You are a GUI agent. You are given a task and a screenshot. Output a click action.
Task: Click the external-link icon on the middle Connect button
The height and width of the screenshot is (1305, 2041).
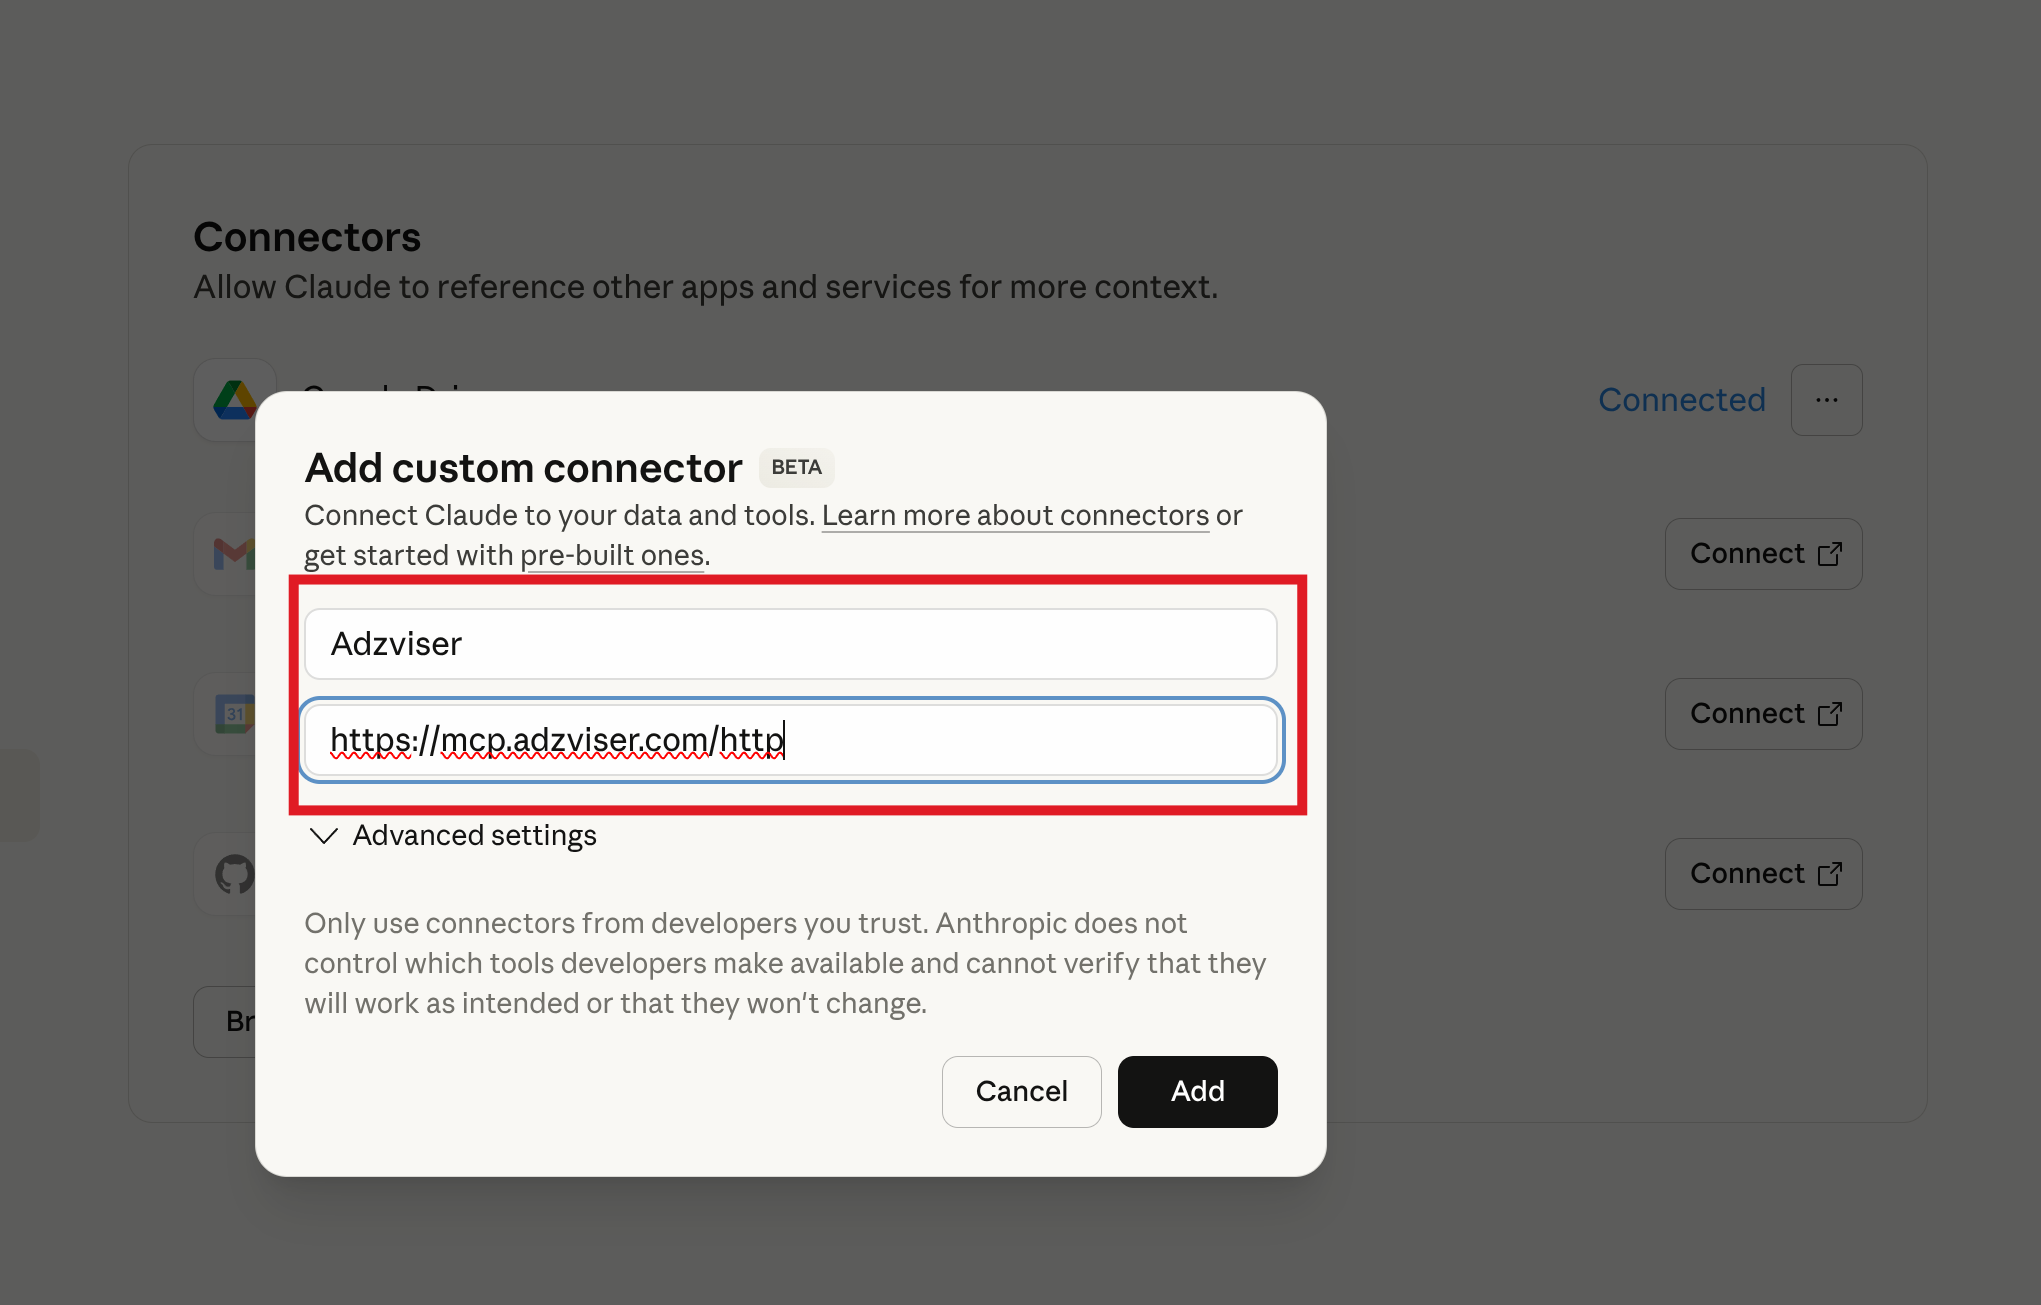click(1831, 713)
